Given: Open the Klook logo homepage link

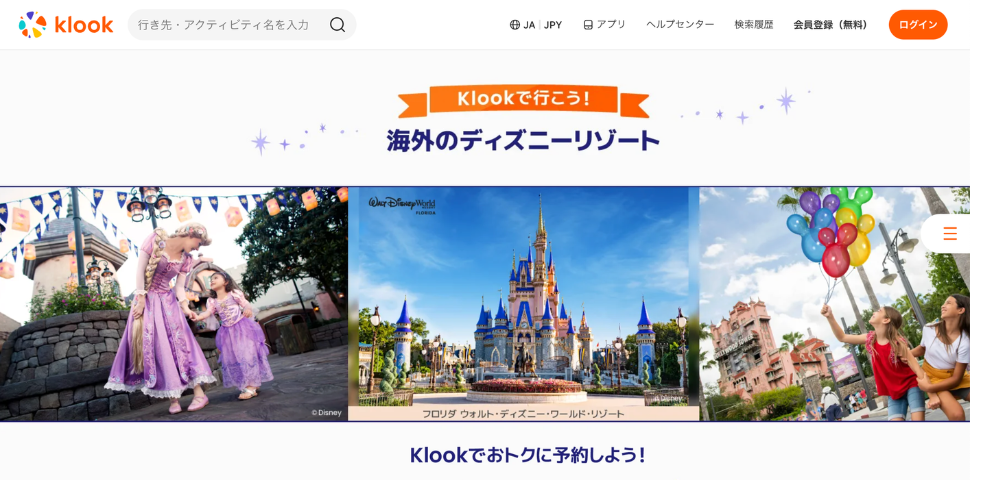Looking at the screenshot, I should (x=66, y=25).
